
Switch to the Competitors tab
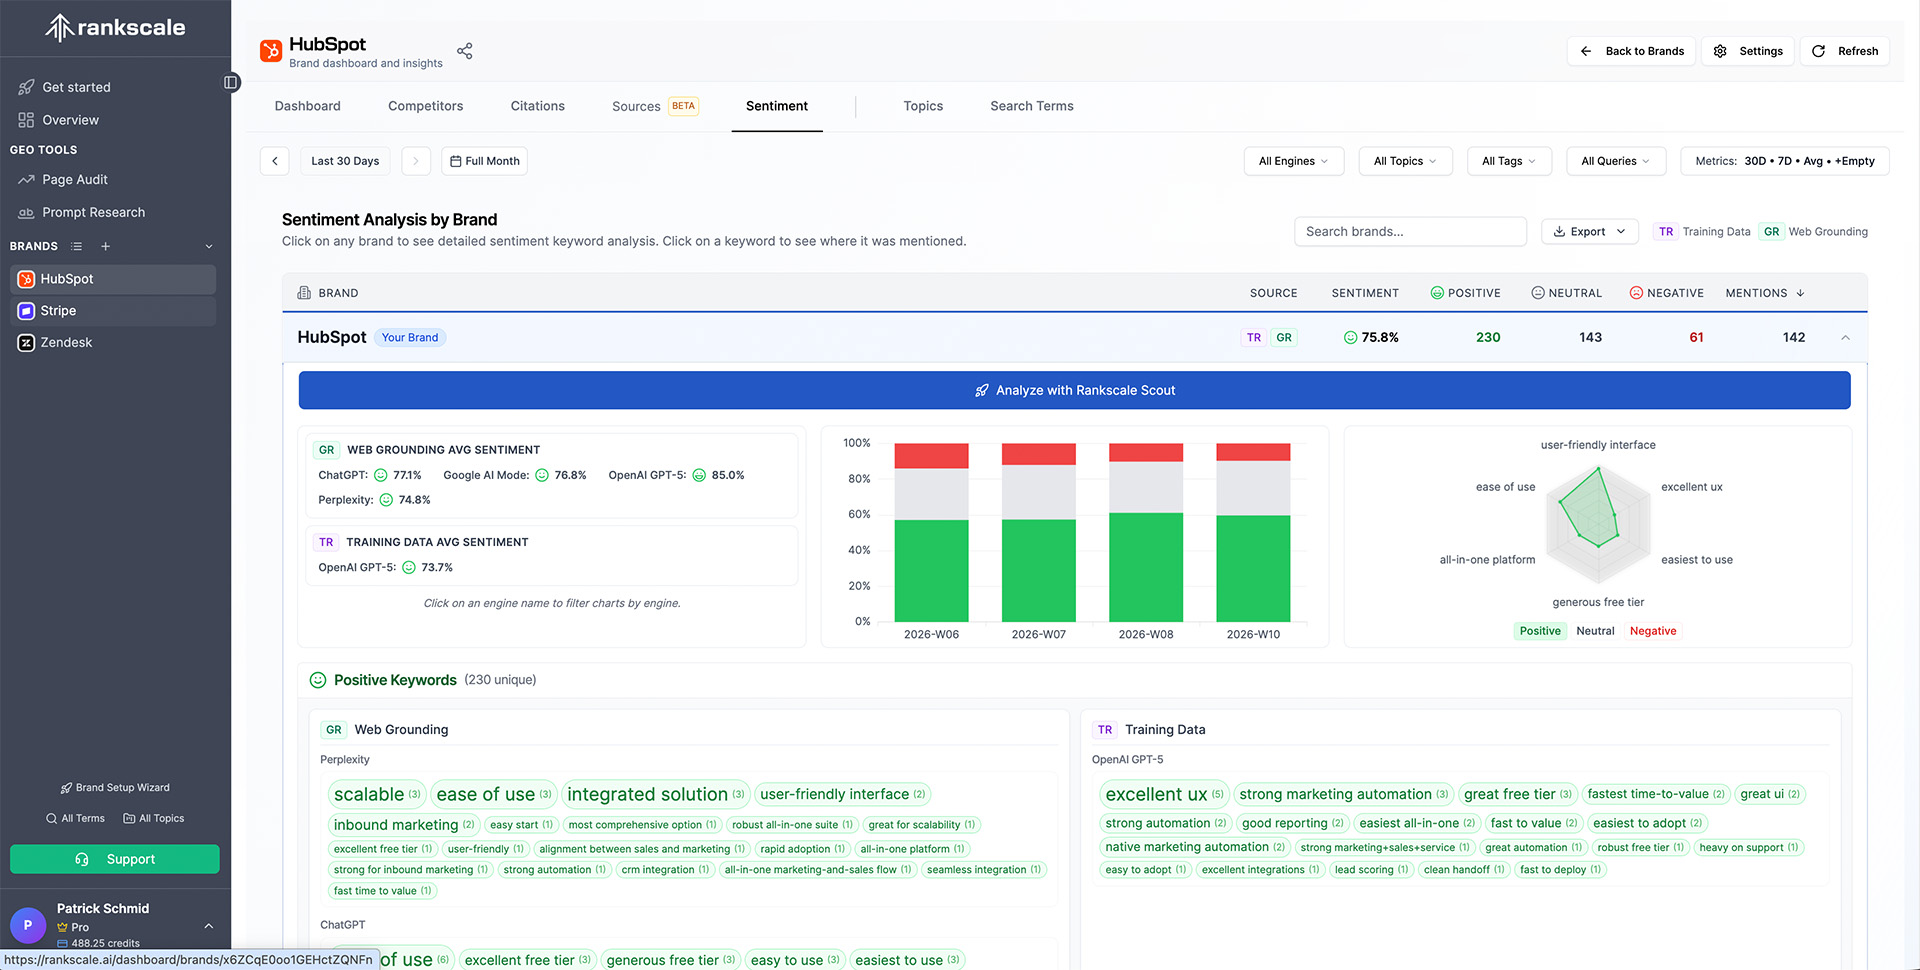point(425,106)
